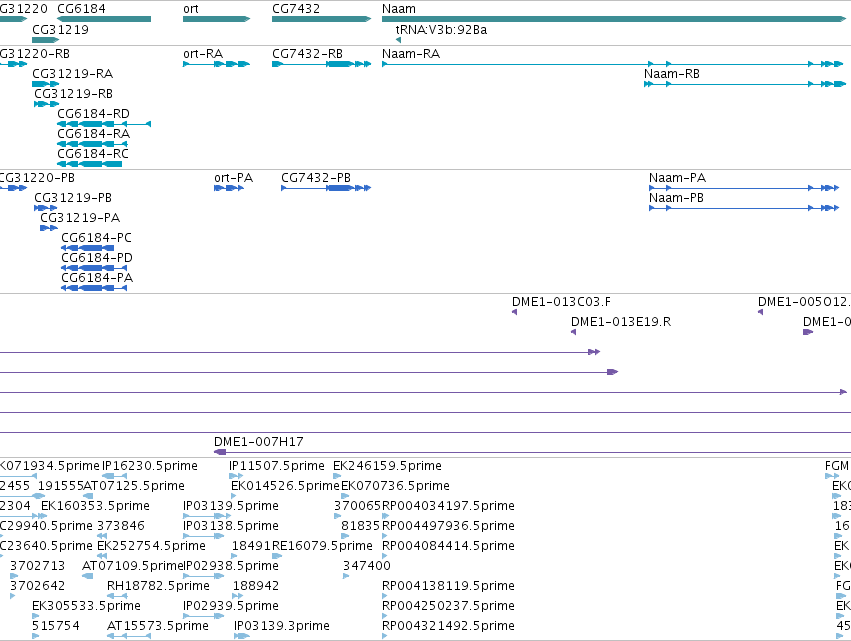This screenshot has width=851, height=641.
Task: Select the AT07125.5prime EST marker
Action: [88, 496]
